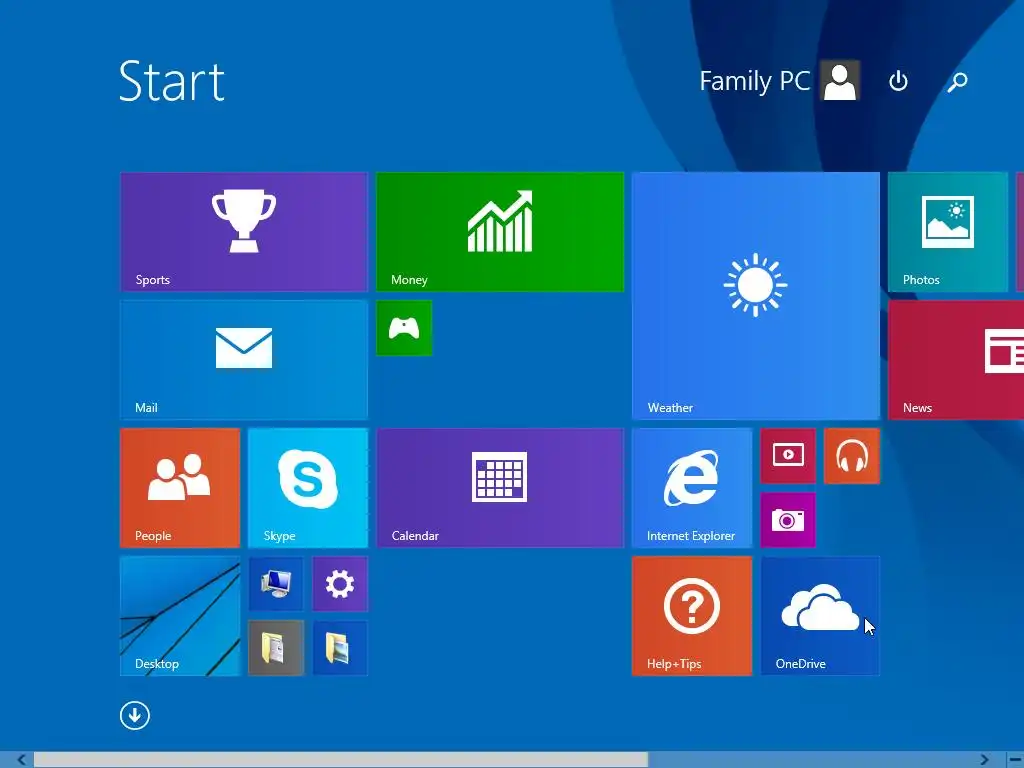This screenshot has height=768, width=1024.
Task: Open the small Music headphones tile
Action: (852, 456)
